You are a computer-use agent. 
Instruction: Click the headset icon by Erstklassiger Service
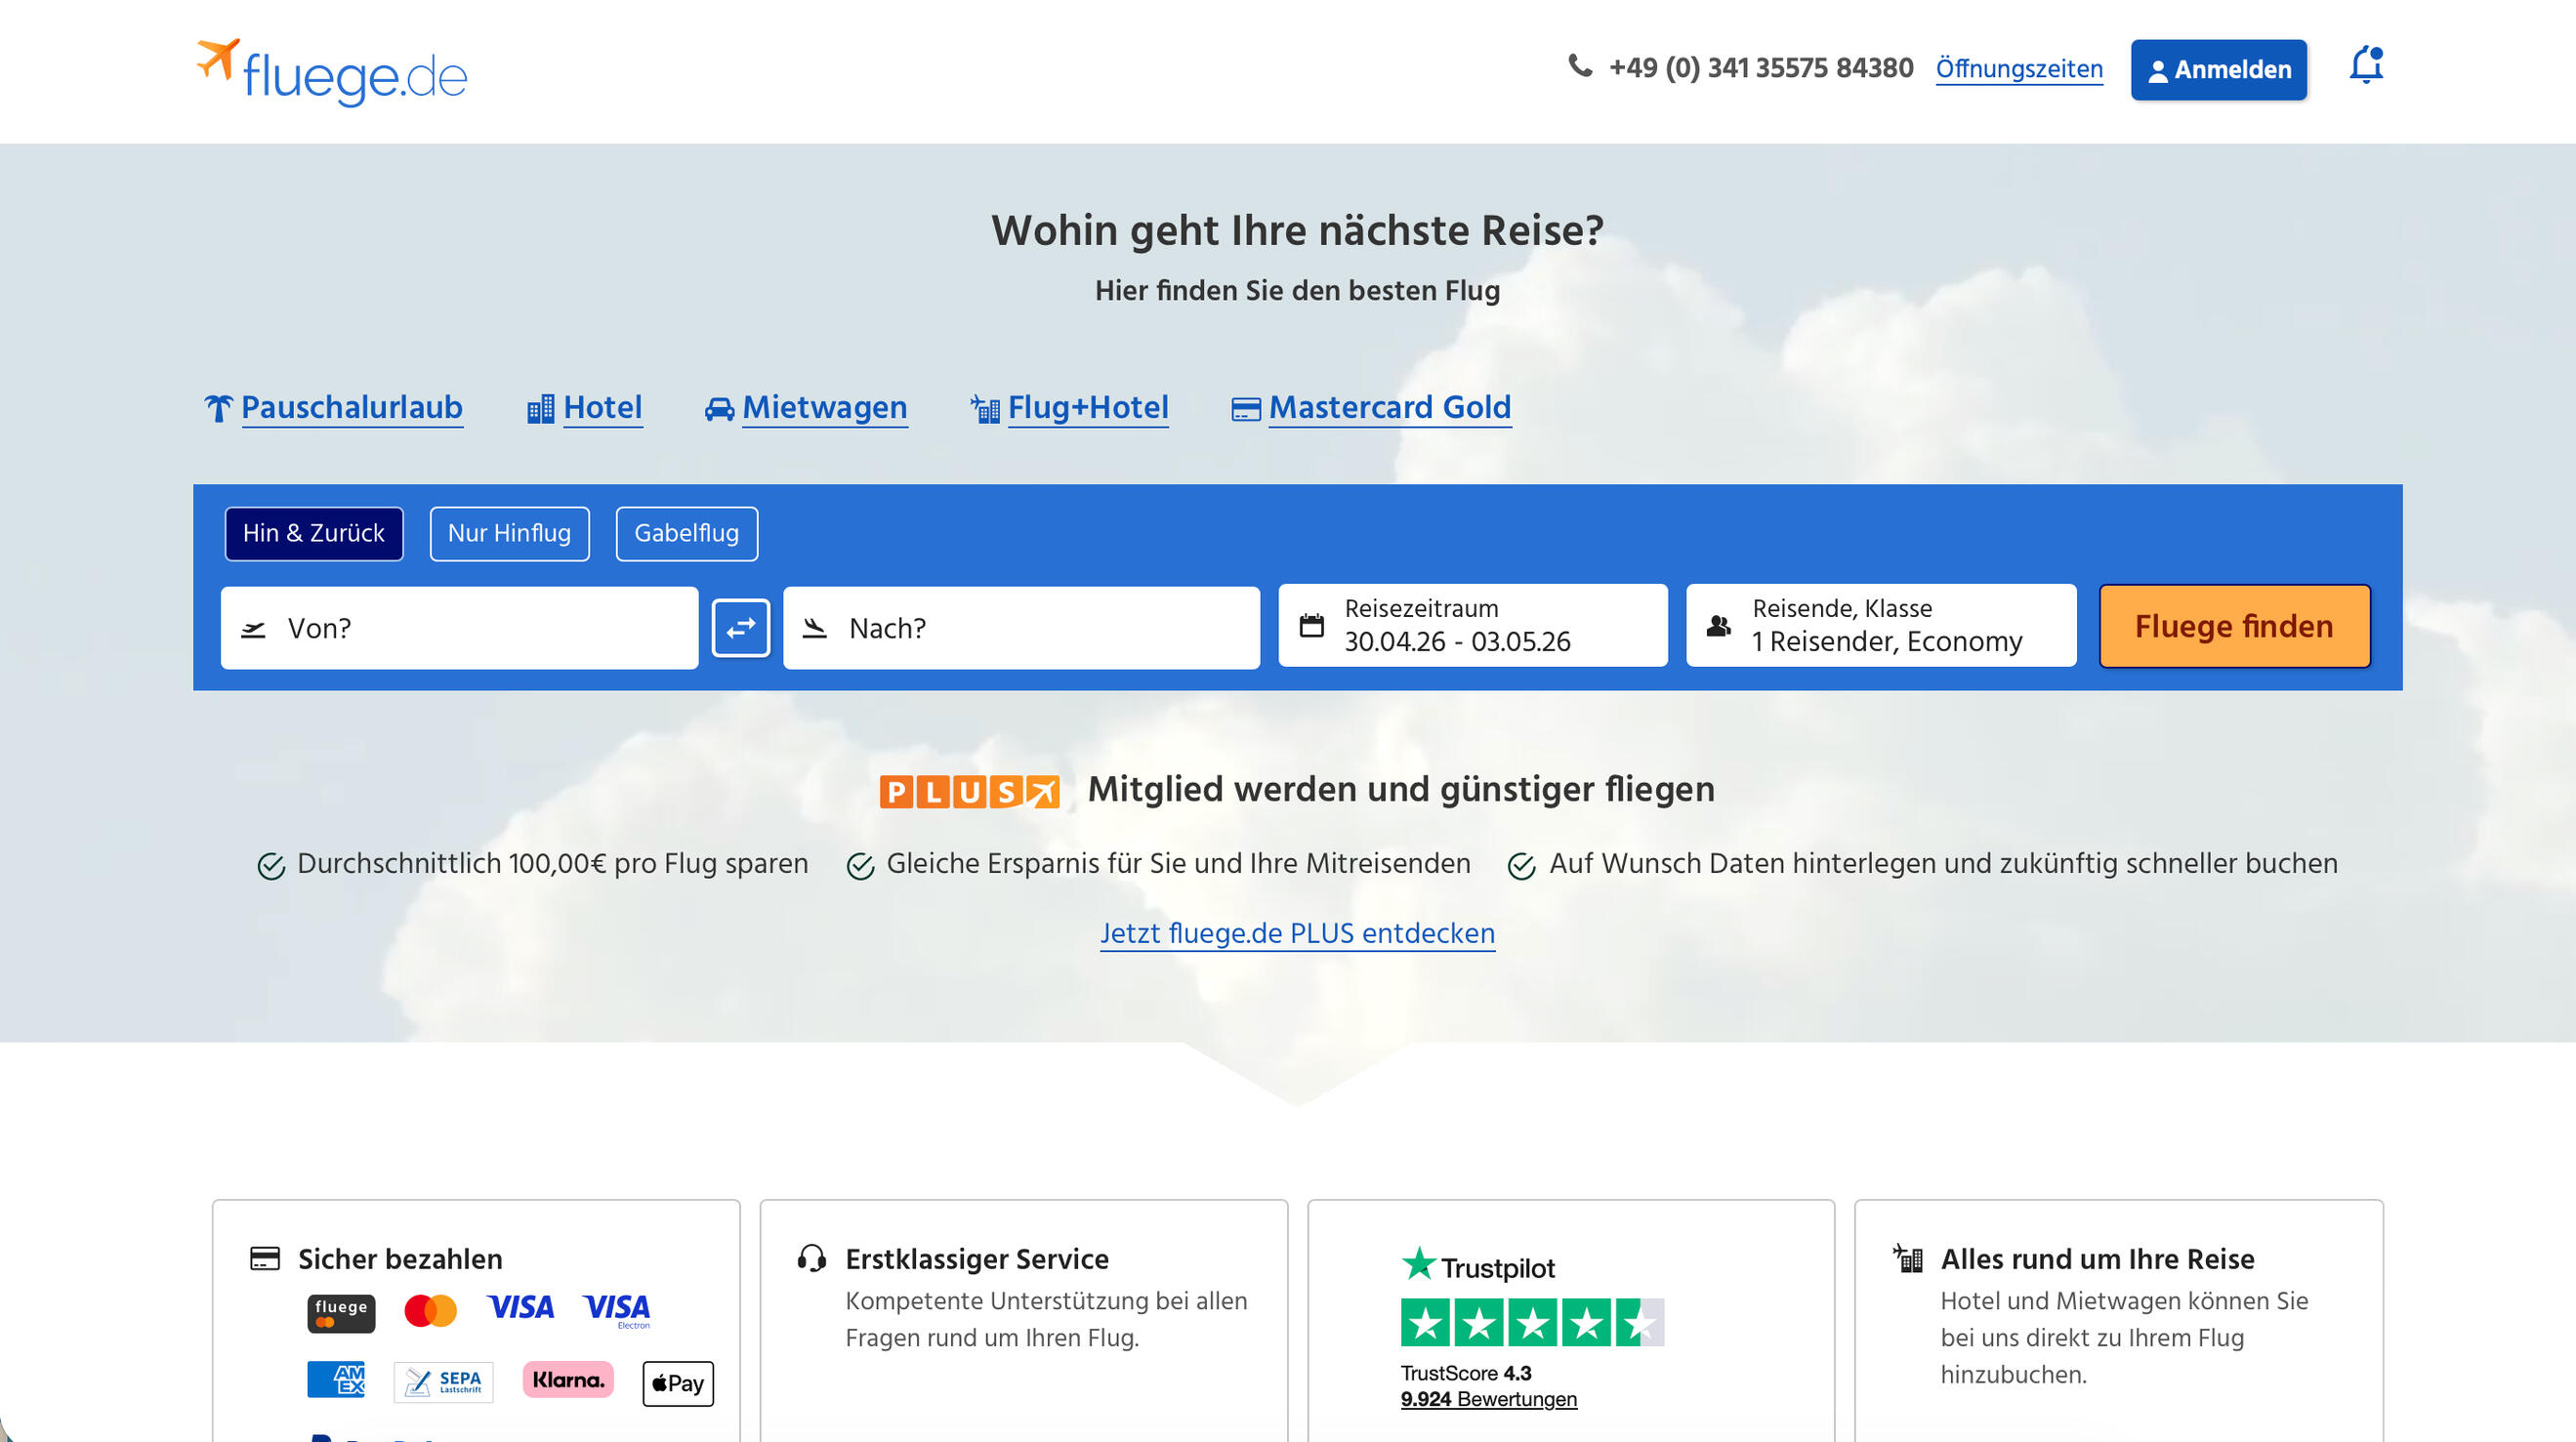pyautogui.click(x=811, y=1258)
